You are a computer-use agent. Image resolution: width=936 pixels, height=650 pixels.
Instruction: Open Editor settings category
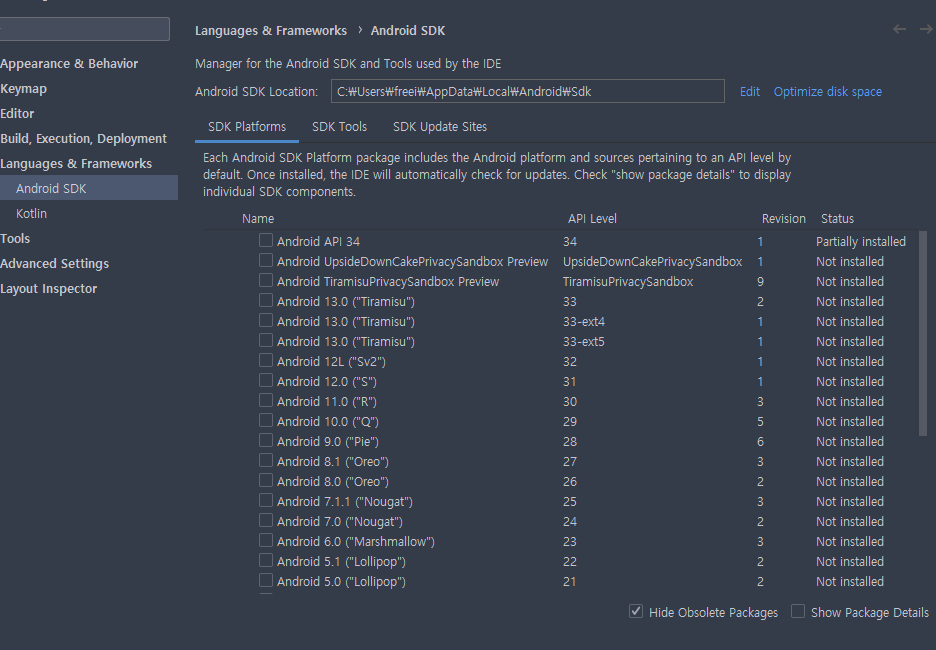point(17,113)
